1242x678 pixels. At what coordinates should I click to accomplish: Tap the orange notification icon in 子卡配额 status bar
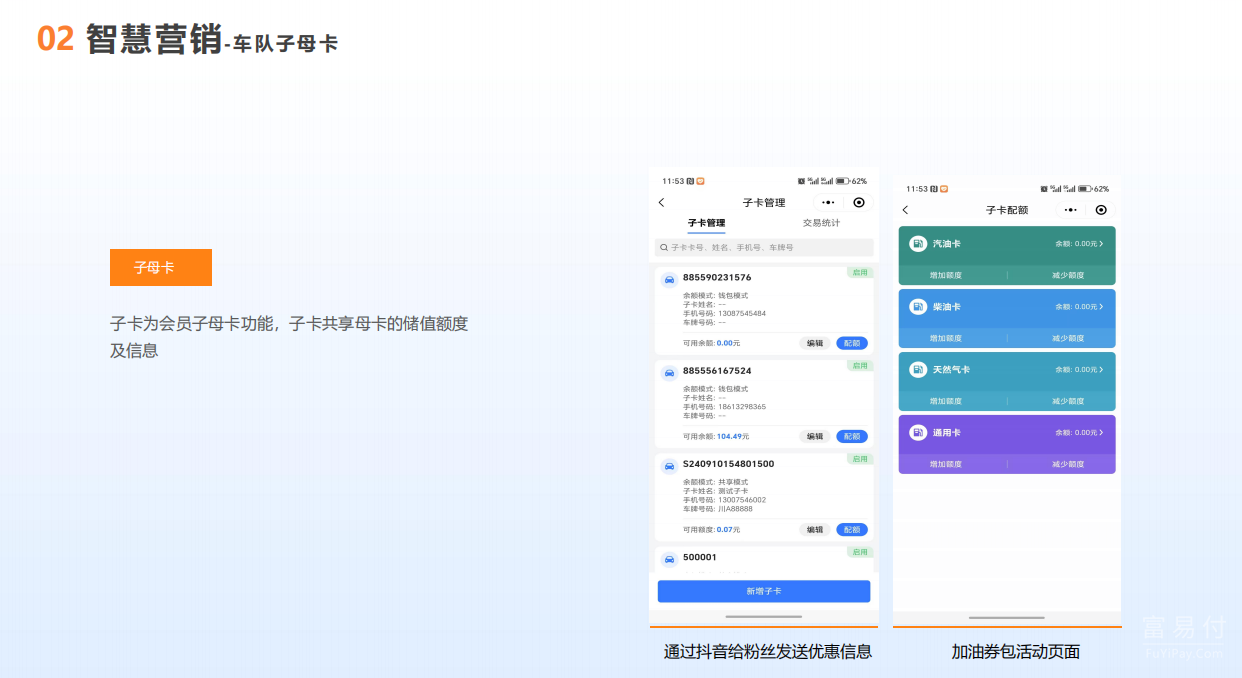pyautogui.click(x=944, y=188)
